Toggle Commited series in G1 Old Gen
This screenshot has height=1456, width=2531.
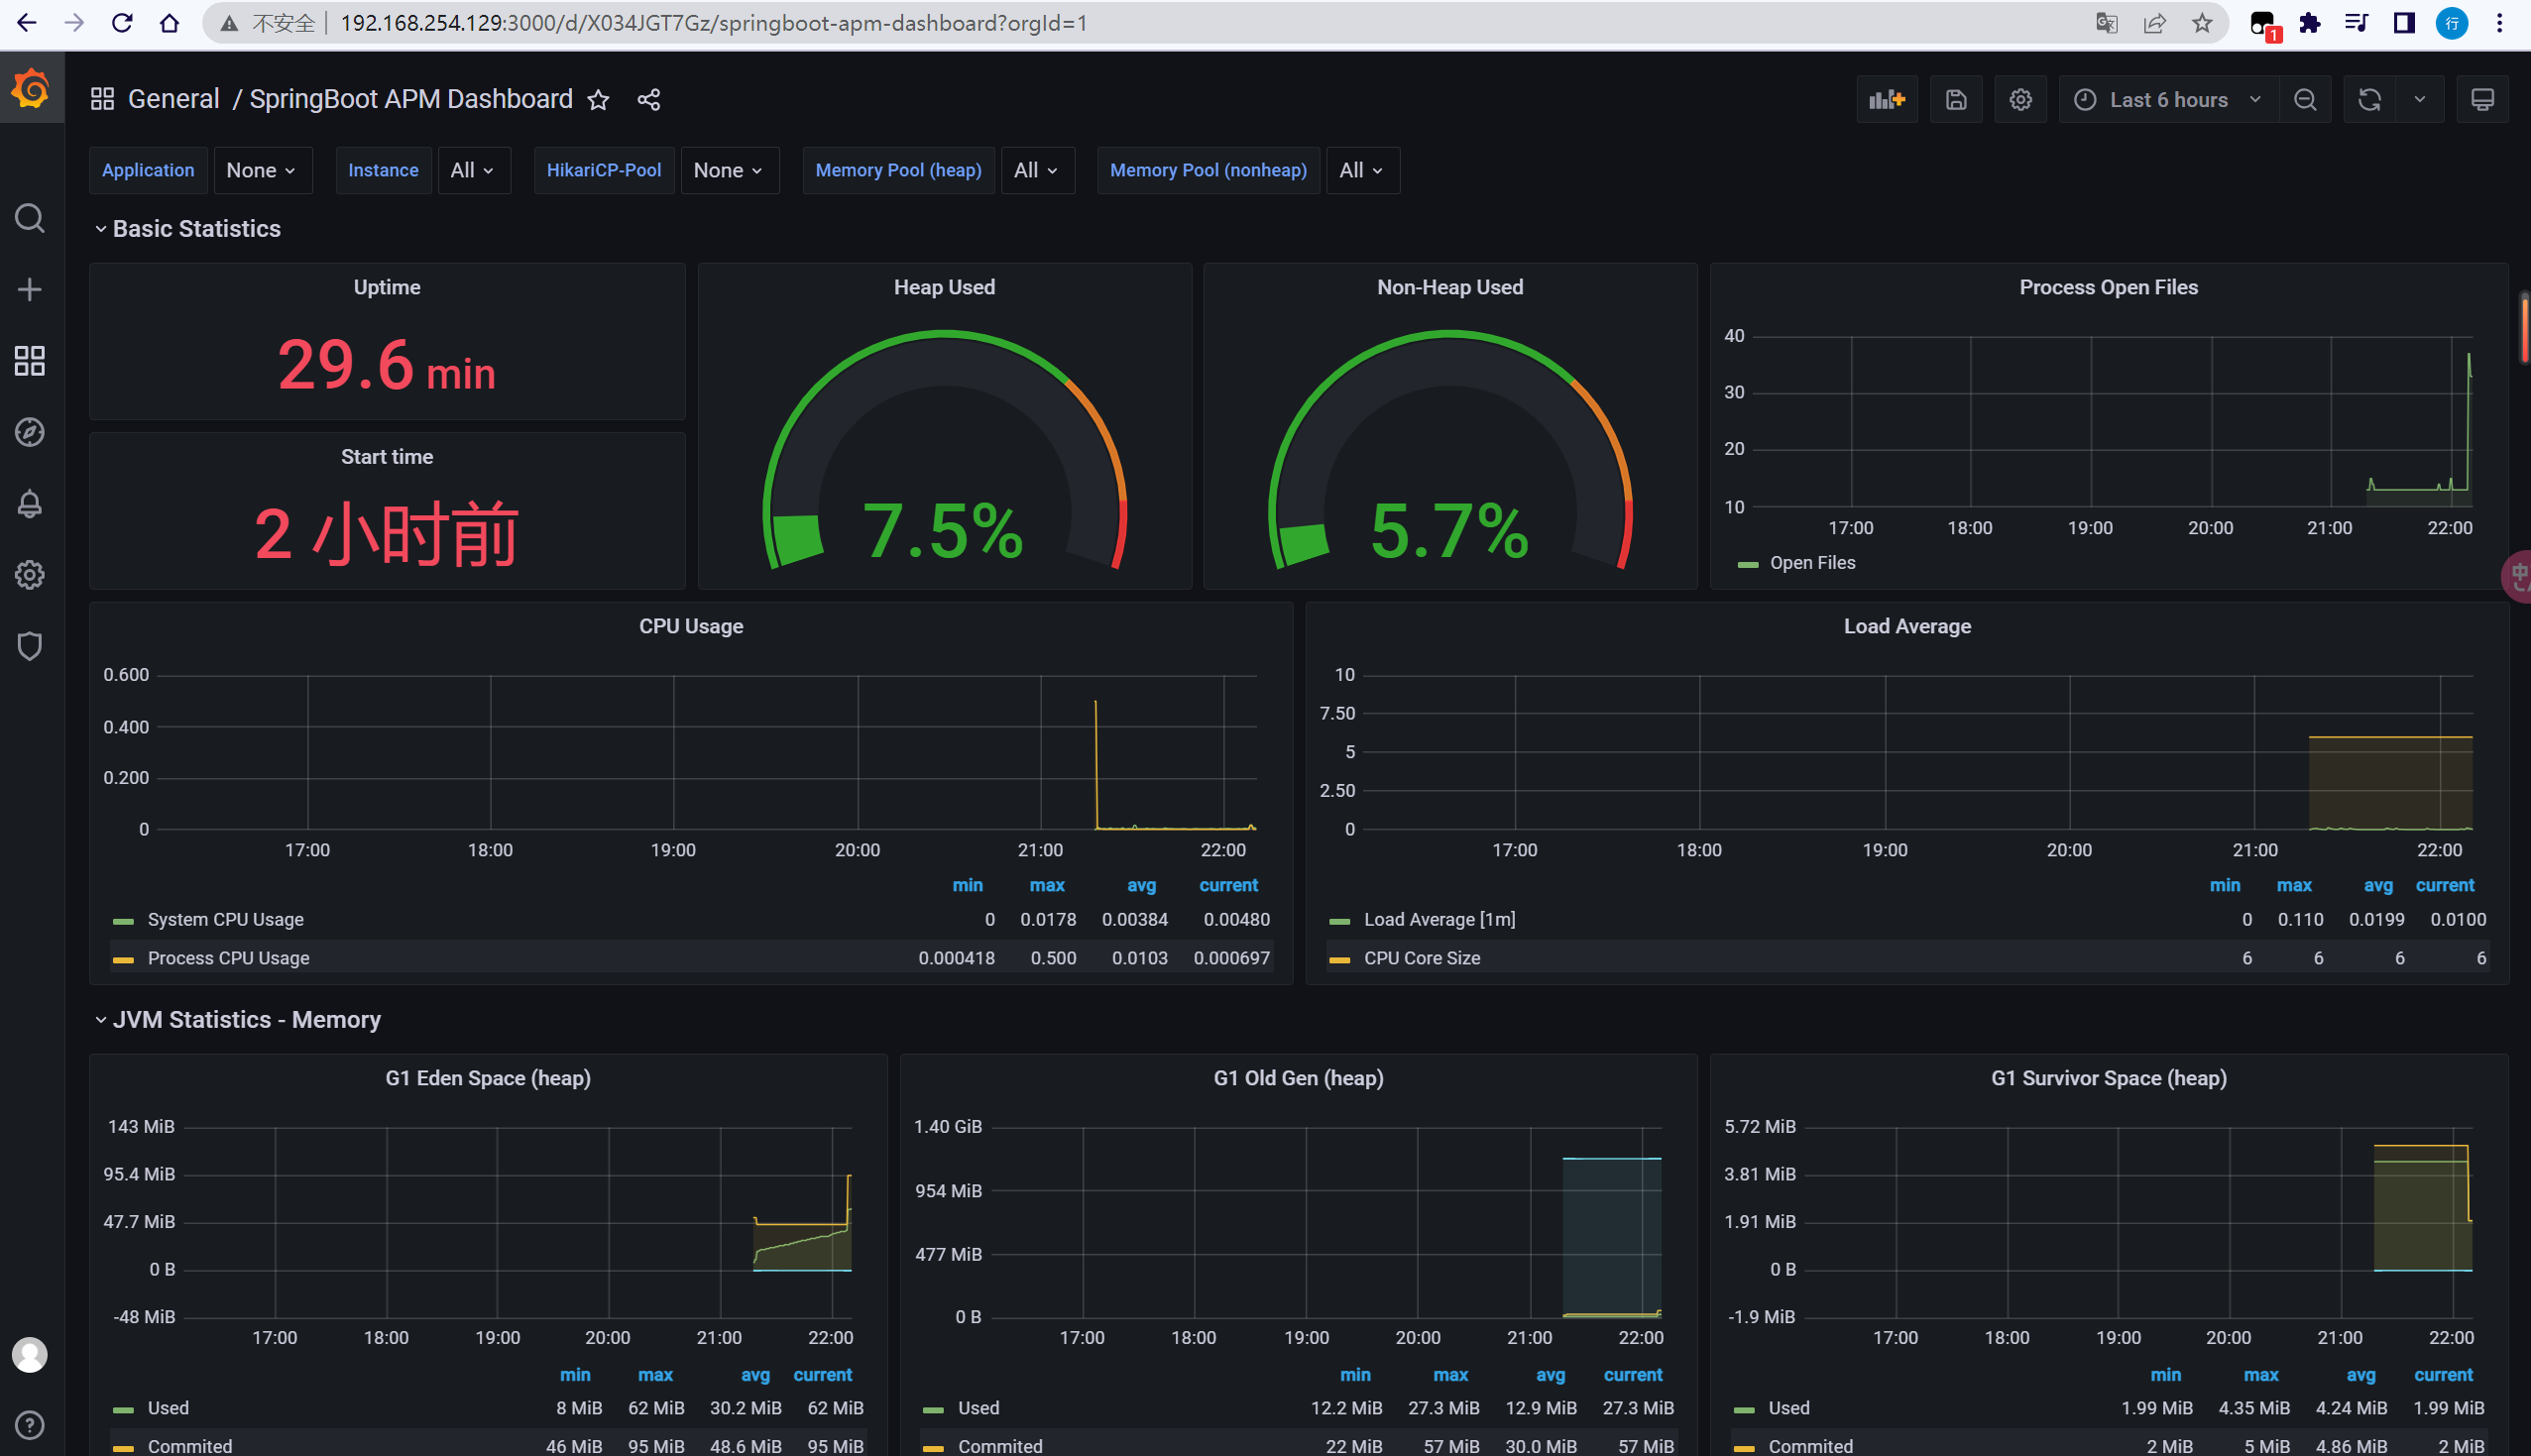pyautogui.click(x=1000, y=1446)
